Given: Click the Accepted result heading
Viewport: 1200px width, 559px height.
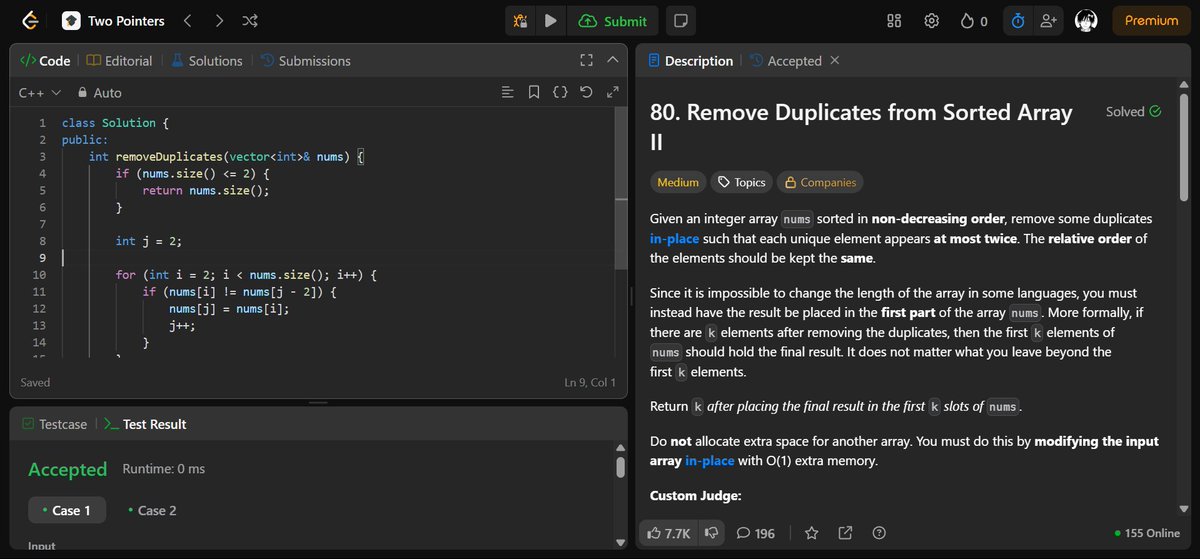Looking at the screenshot, I should (67, 469).
